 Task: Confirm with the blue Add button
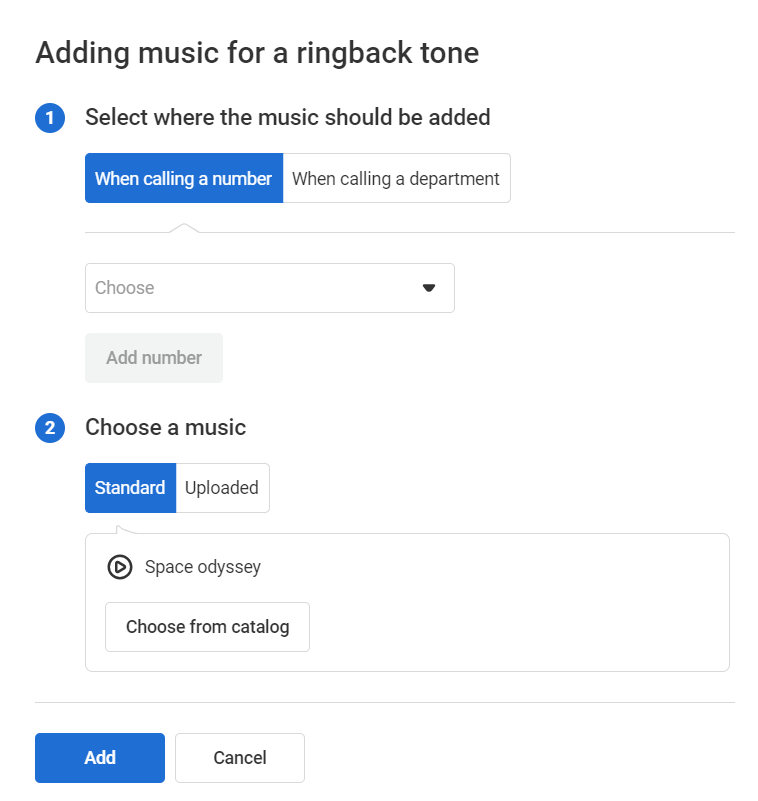(100, 758)
